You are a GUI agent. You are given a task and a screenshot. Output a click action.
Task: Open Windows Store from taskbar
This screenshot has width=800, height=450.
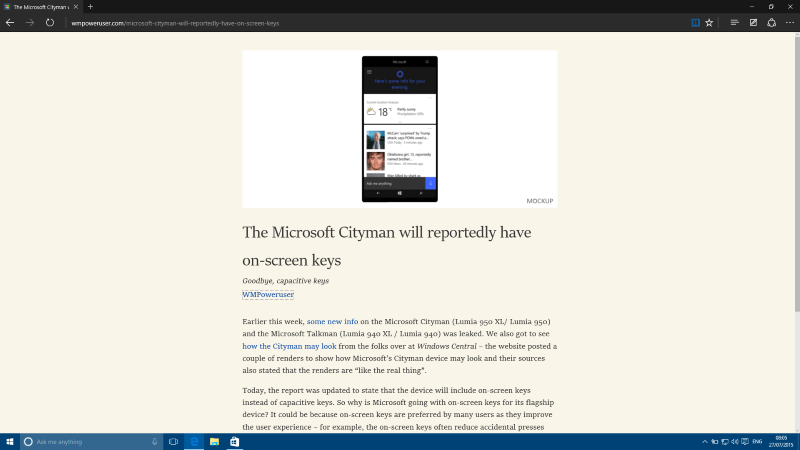[x=234, y=441]
